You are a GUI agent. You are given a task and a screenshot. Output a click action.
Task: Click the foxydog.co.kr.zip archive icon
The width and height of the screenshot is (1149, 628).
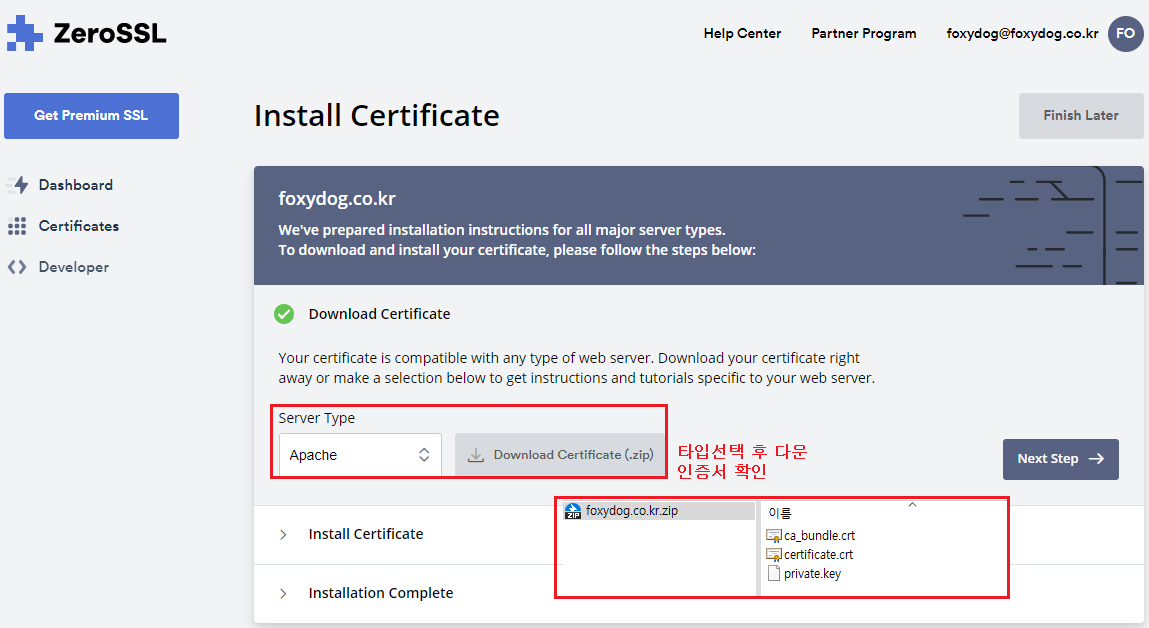pyautogui.click(x=573, y=511)
